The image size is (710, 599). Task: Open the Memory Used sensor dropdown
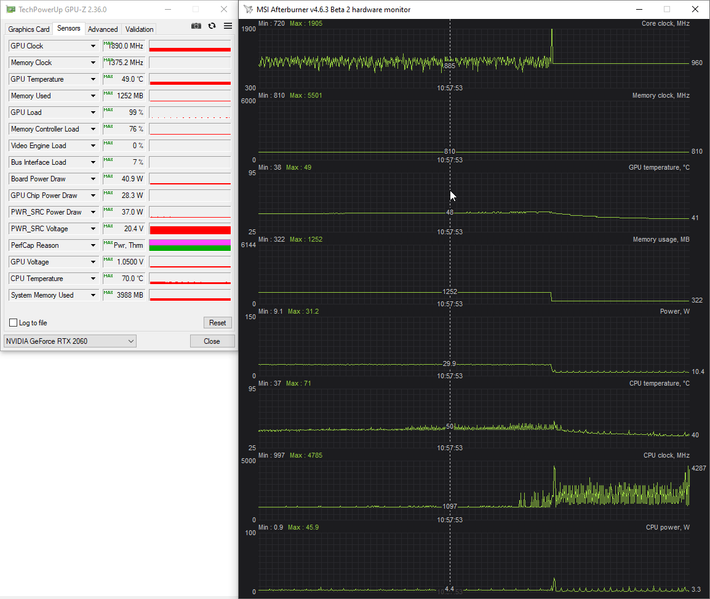[93, 96]
